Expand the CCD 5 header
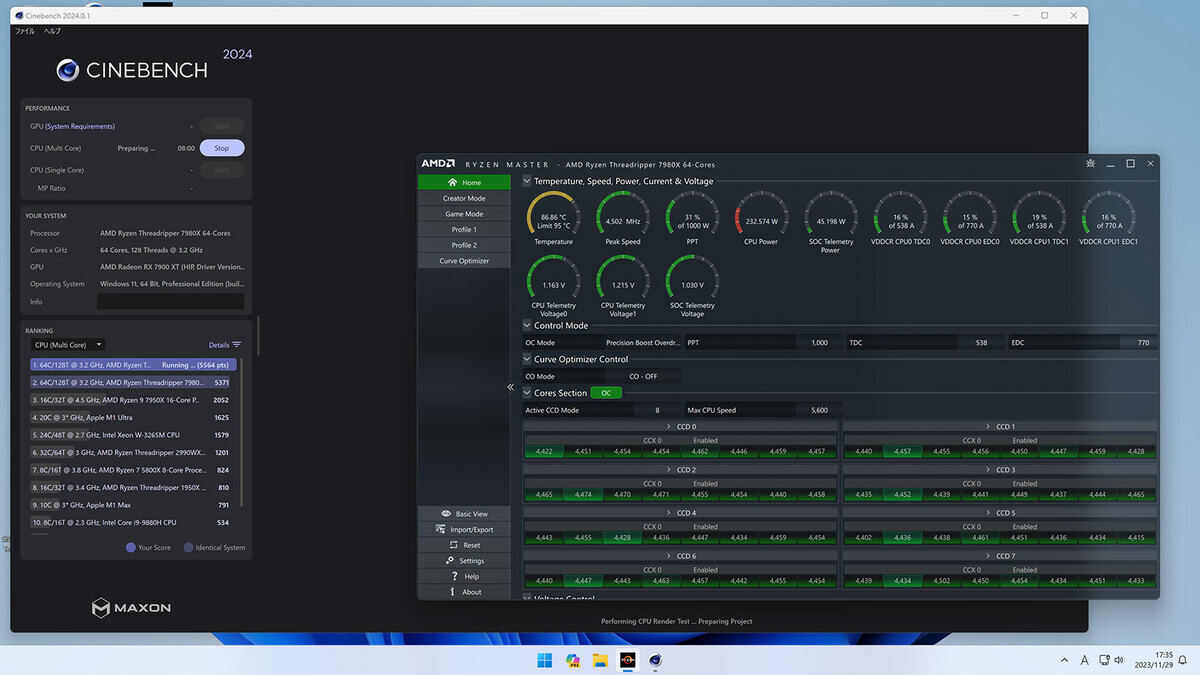This screenshot has height=675, width=1200. [x=1000, y=513]
